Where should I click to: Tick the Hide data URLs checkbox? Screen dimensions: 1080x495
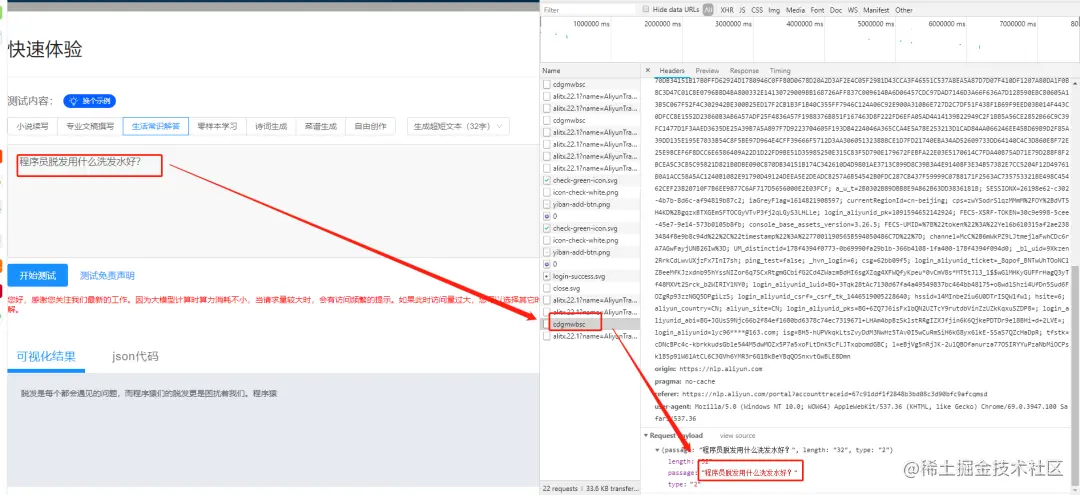pyautogui.click(x=645, y=10)
